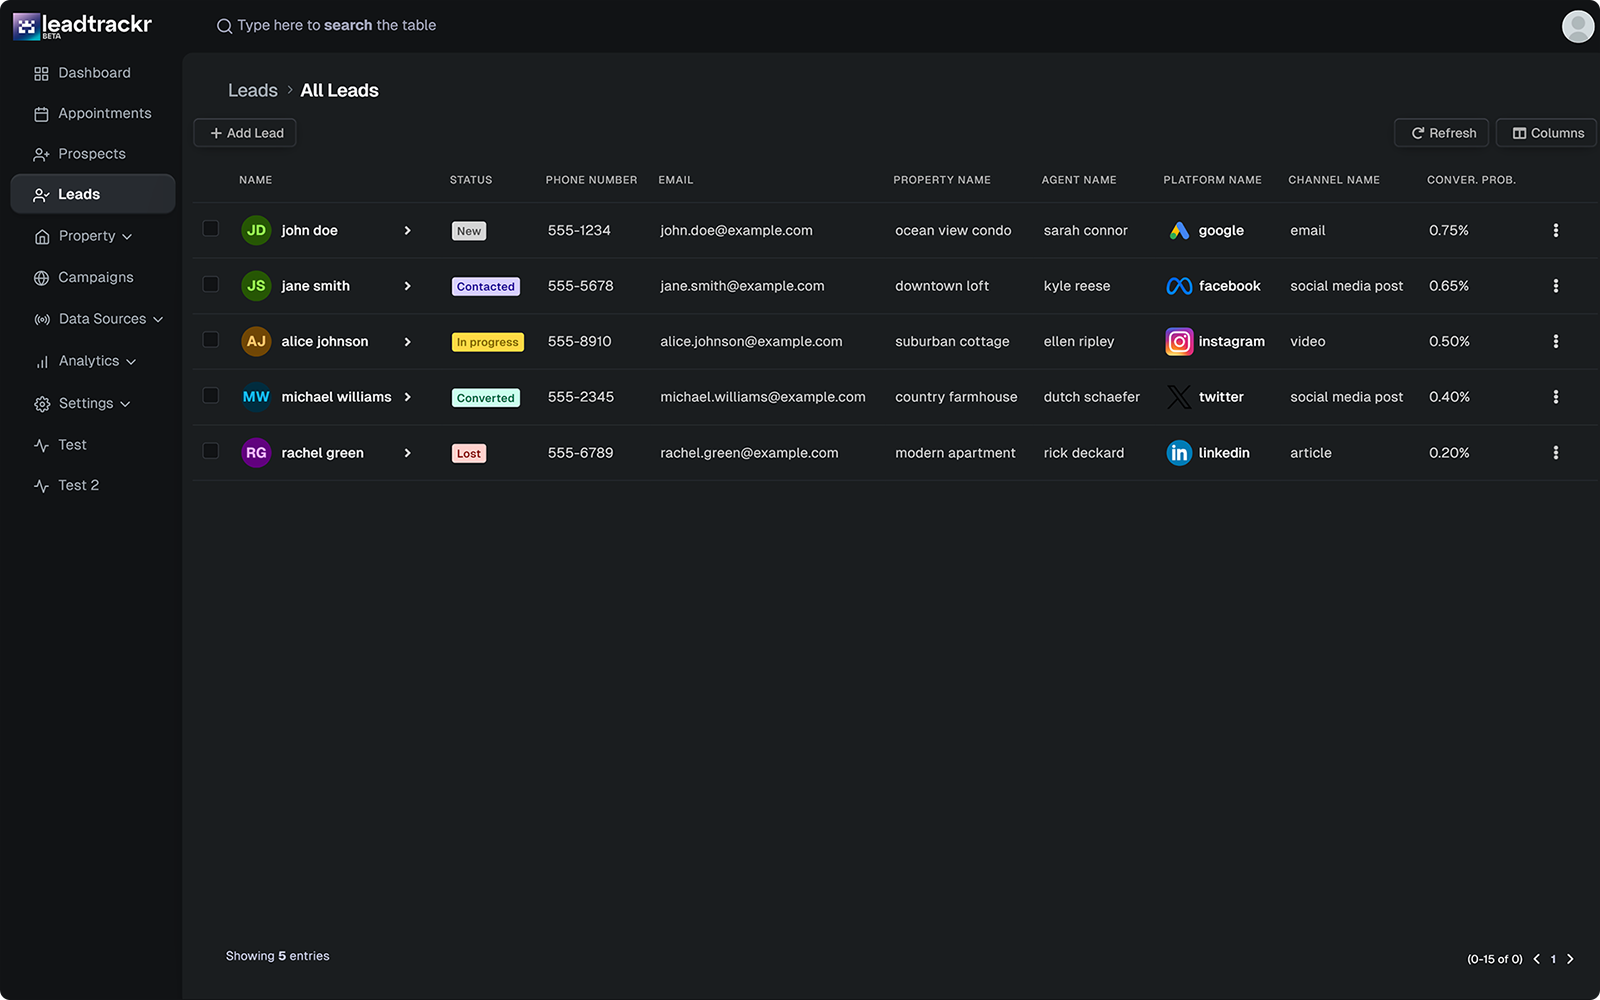Click the LinkedIn platform icon
This screenshot has height=1000, width=1600.
tap(1179, 453)
